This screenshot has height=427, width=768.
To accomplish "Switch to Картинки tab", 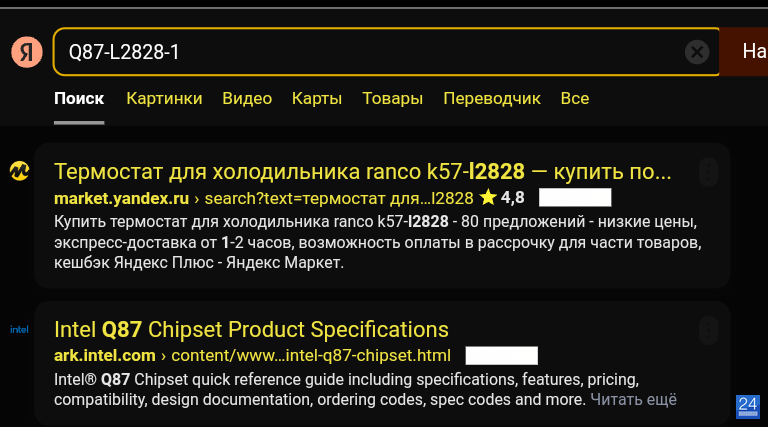I will tap(164, 98).
